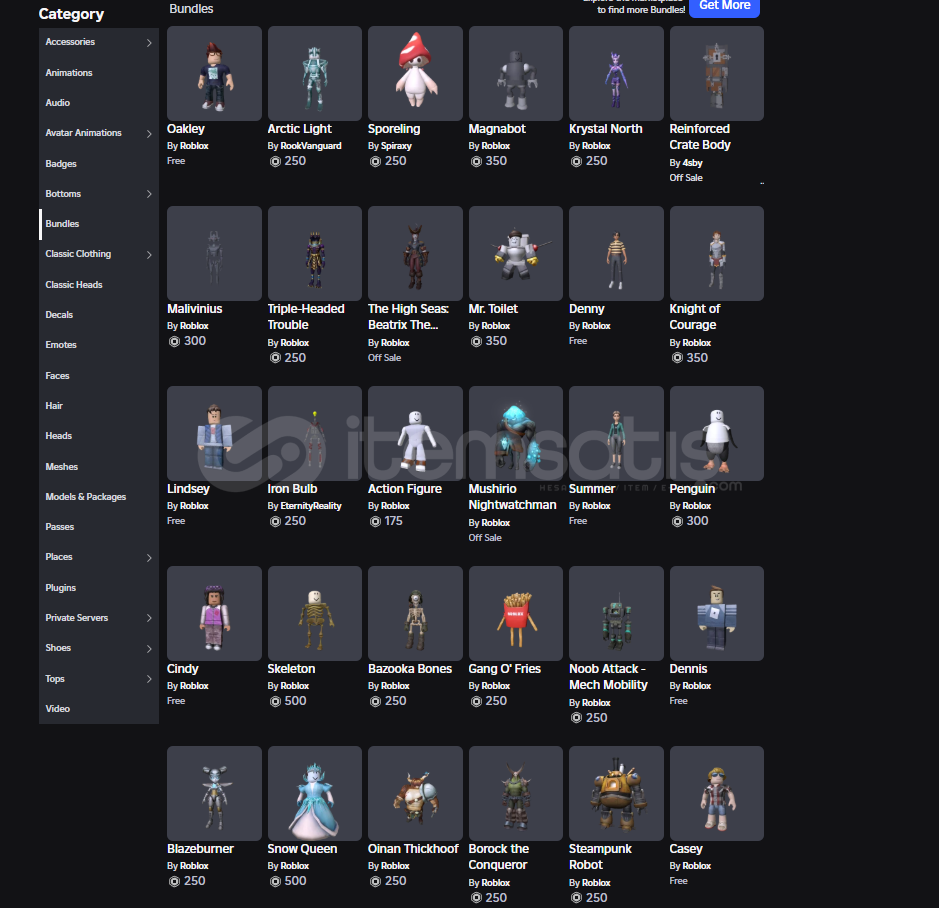This screenshot has height=908, width=939.
Task: Open the Action Figure title link
Action: 405,489
